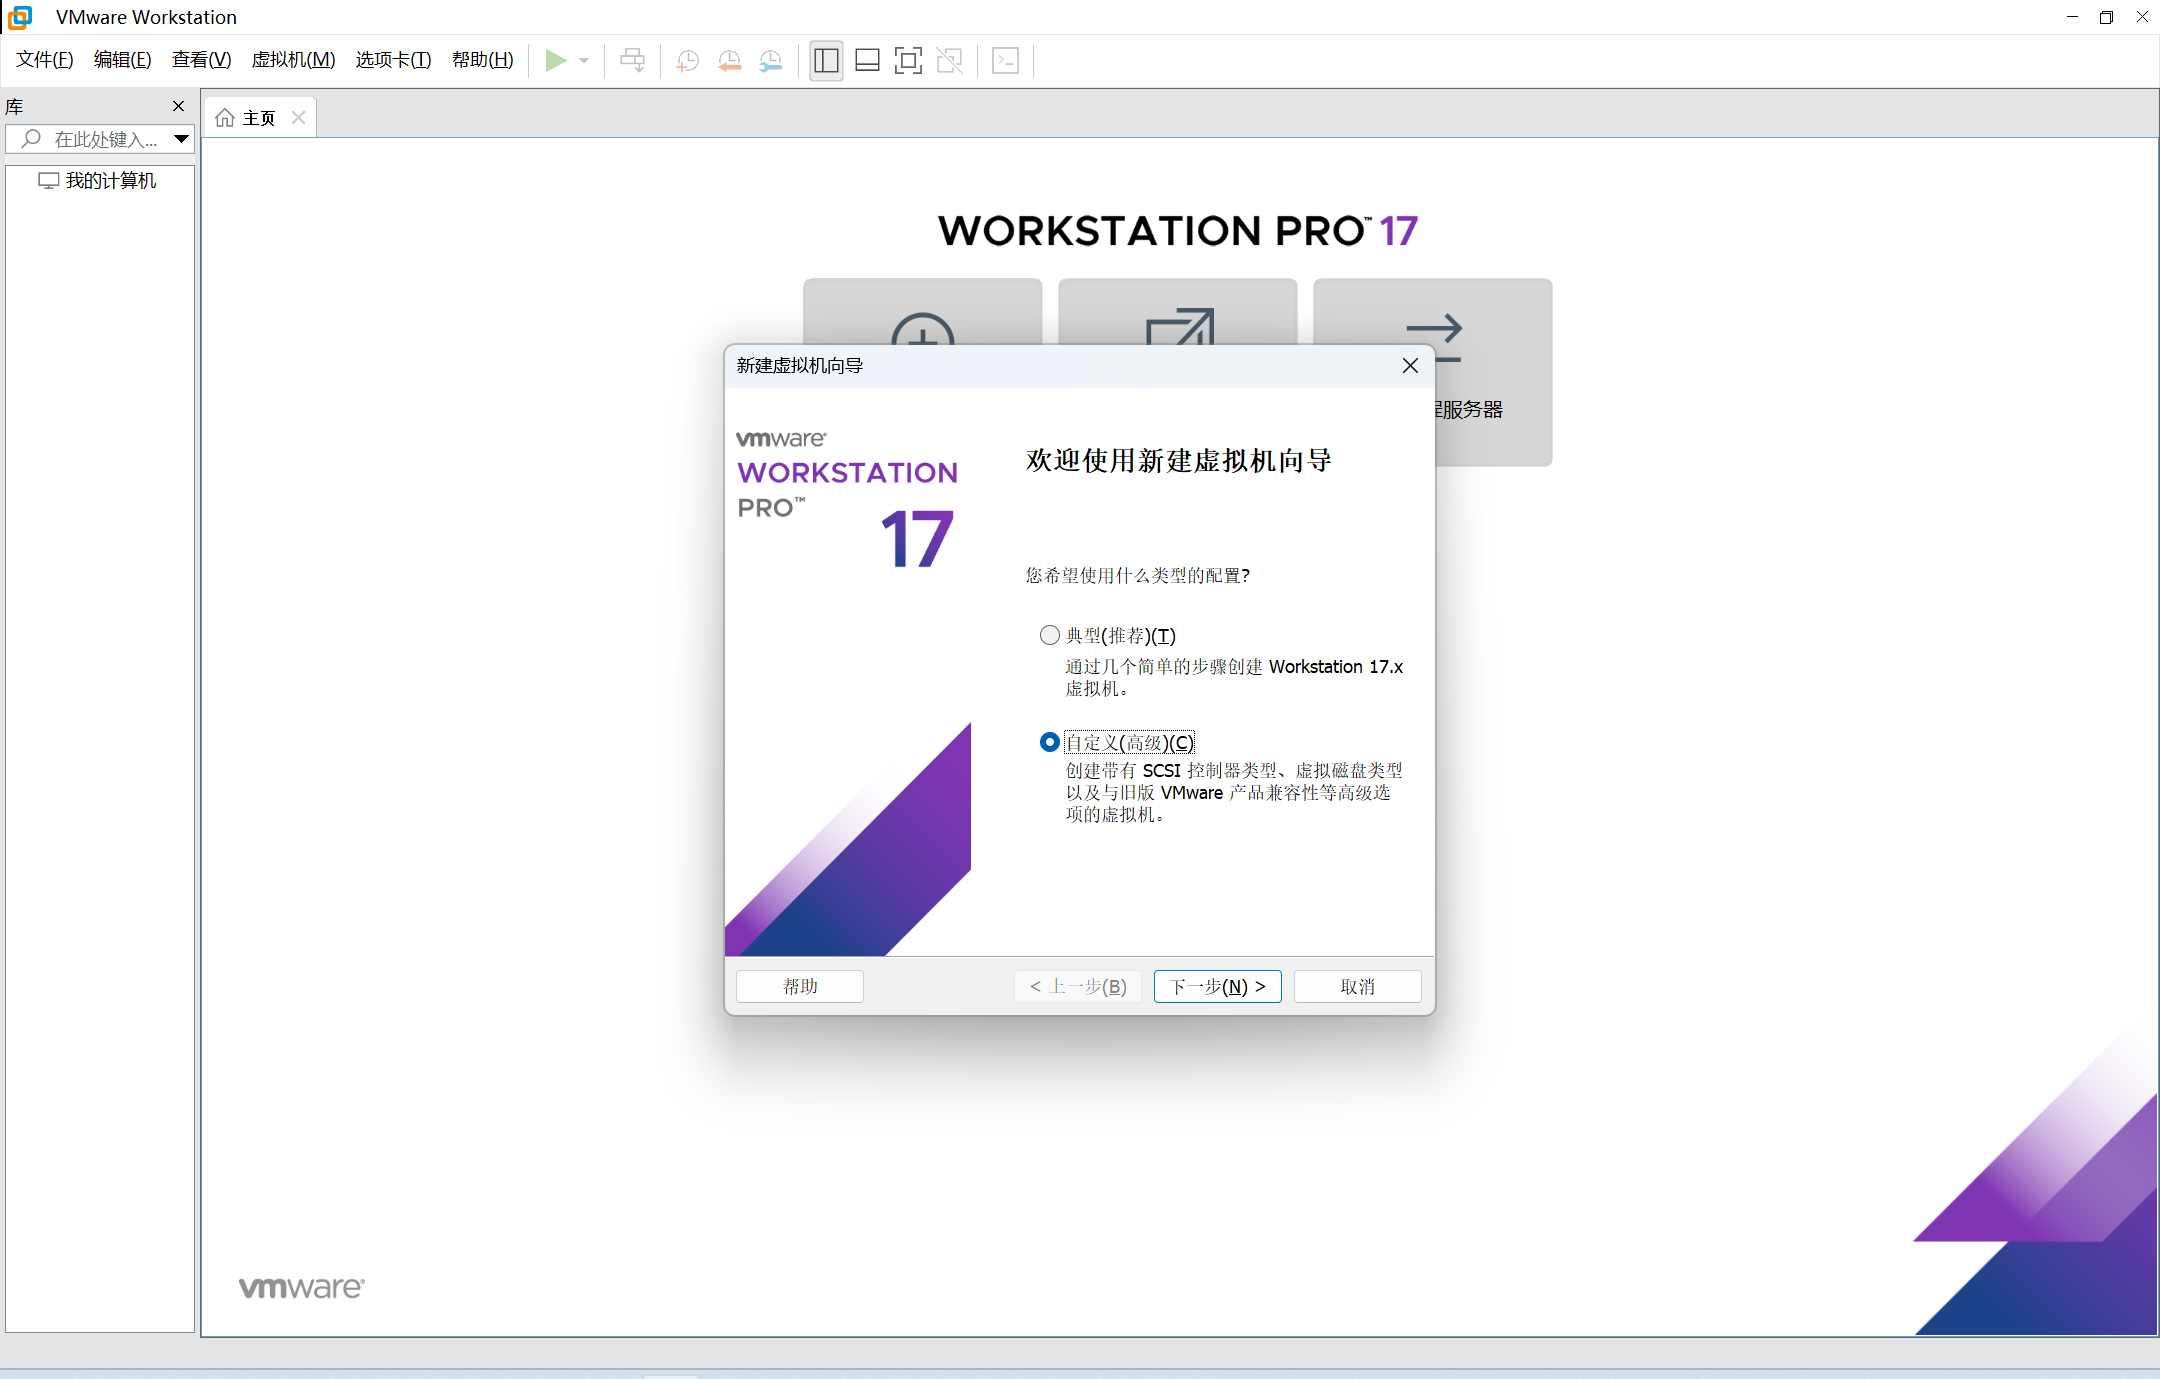Select the 自定义(高级) radio button
This screenshot has height=1379, width=2160.
pos(1049,742)
